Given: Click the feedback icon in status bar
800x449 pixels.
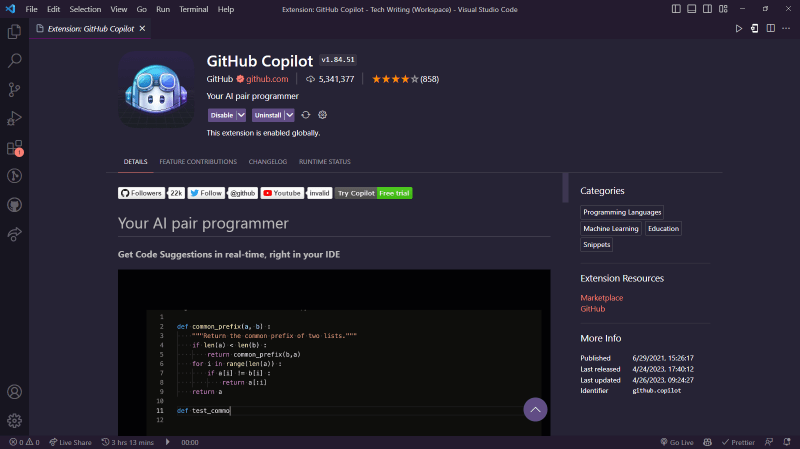Looking at the screenshot, I should tap(769, 442).
